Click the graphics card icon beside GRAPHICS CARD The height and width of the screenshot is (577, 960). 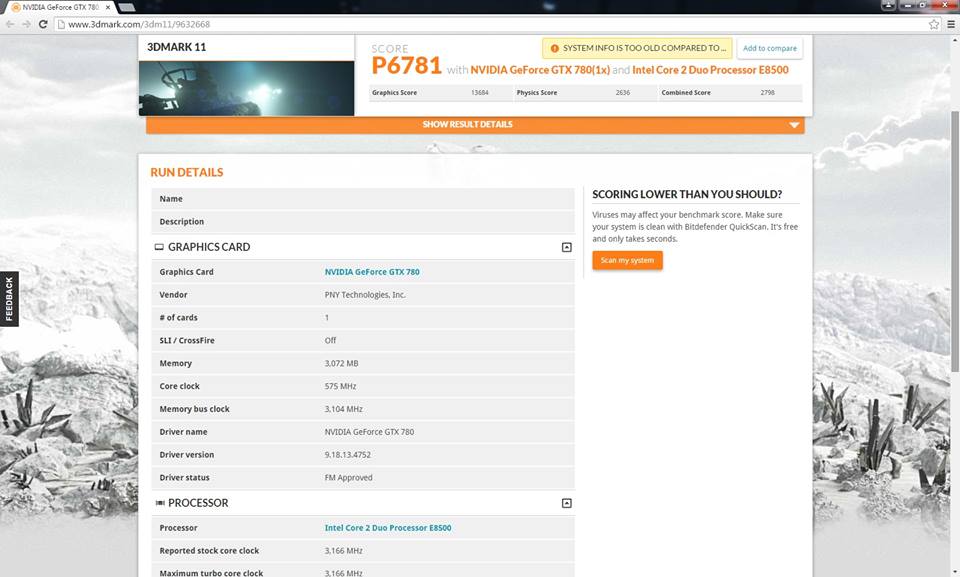click(159, 247)
